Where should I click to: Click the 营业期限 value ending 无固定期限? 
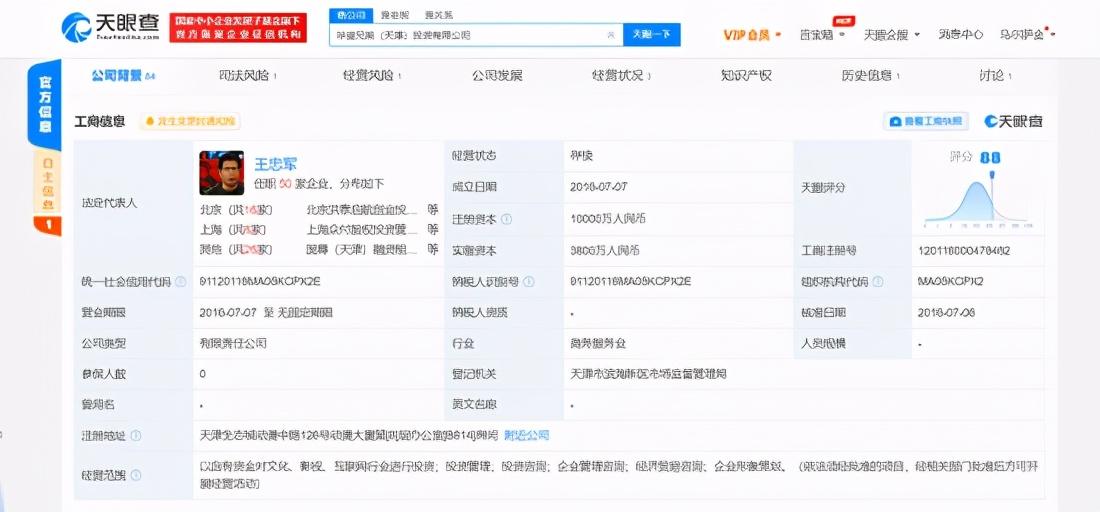[266, 312]
